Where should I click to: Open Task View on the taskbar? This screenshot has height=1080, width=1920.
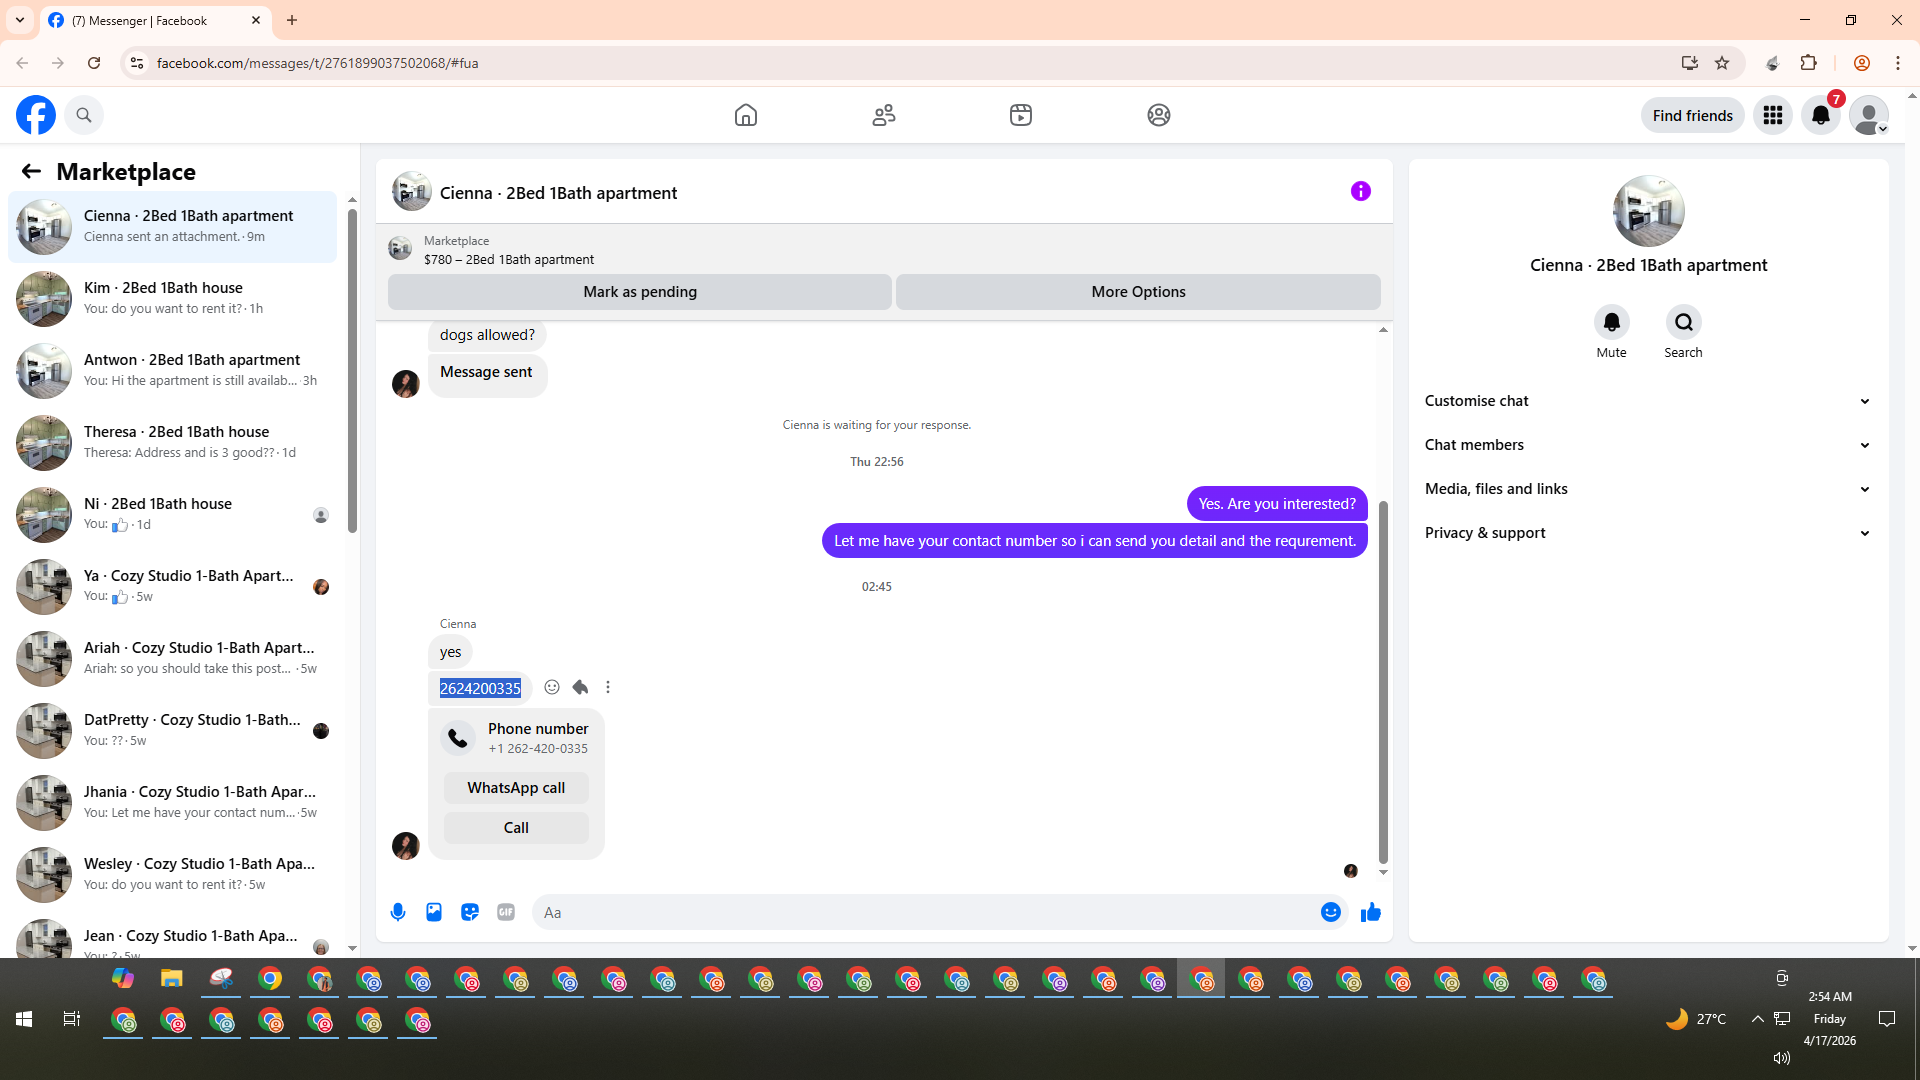[x=72, y=1019]
